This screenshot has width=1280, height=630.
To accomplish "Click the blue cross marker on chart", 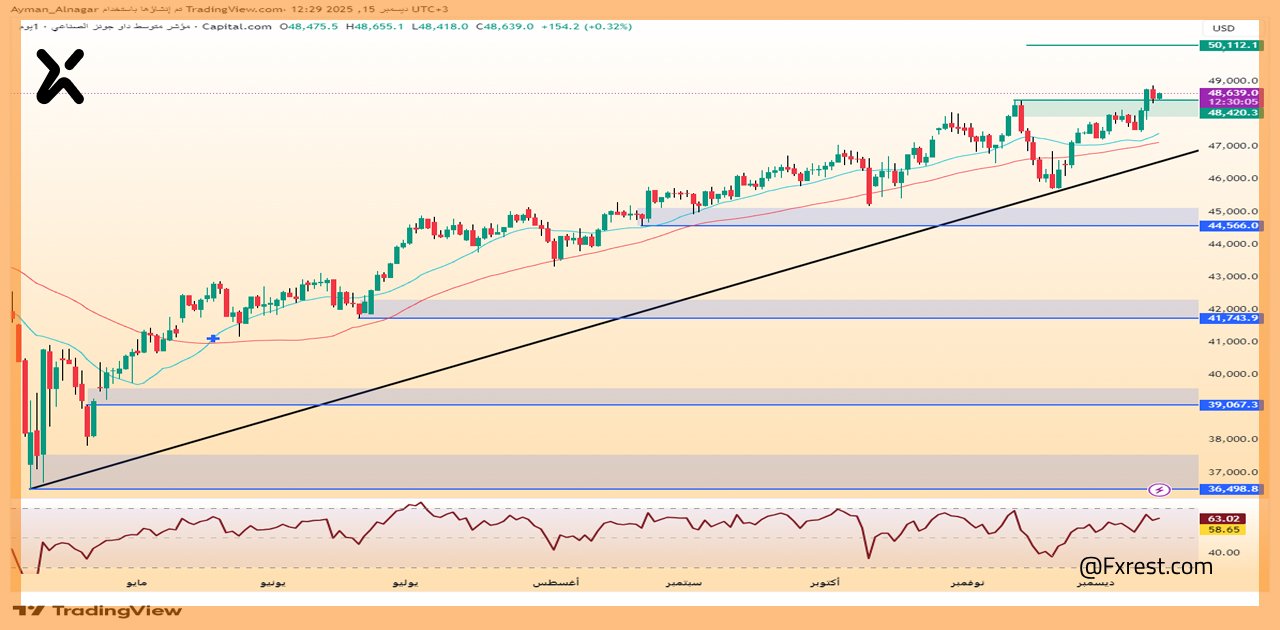I will tap(213, 339).
